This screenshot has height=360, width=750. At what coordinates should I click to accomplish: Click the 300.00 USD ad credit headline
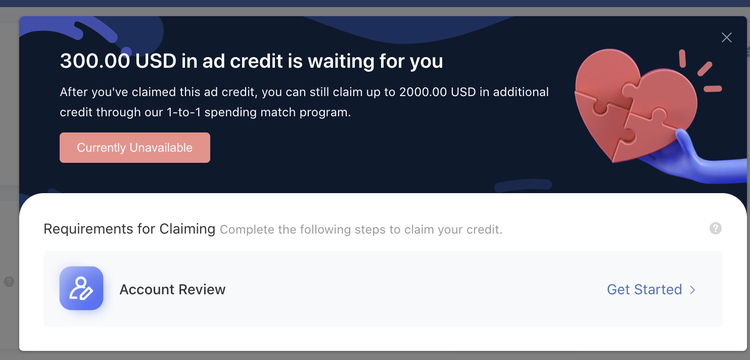251,61
